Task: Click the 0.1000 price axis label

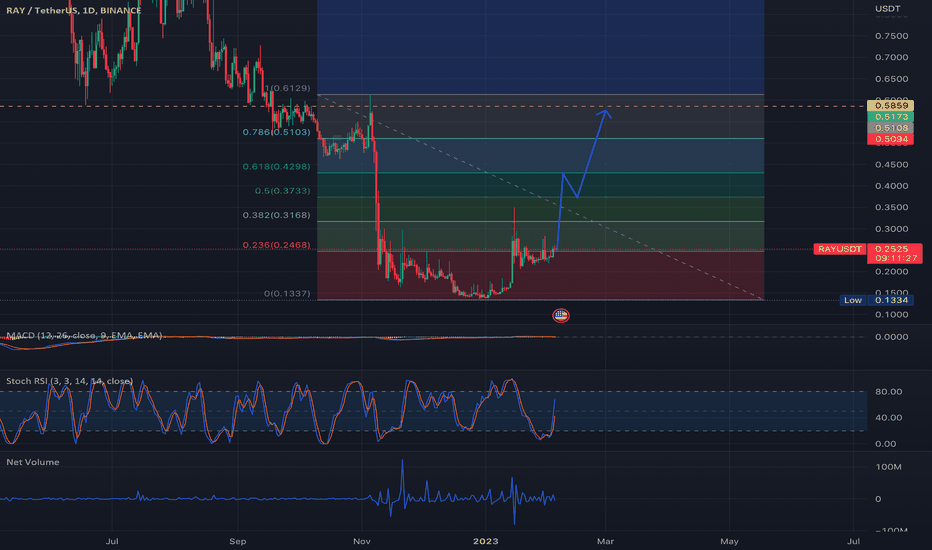Action: coord(892,314)
